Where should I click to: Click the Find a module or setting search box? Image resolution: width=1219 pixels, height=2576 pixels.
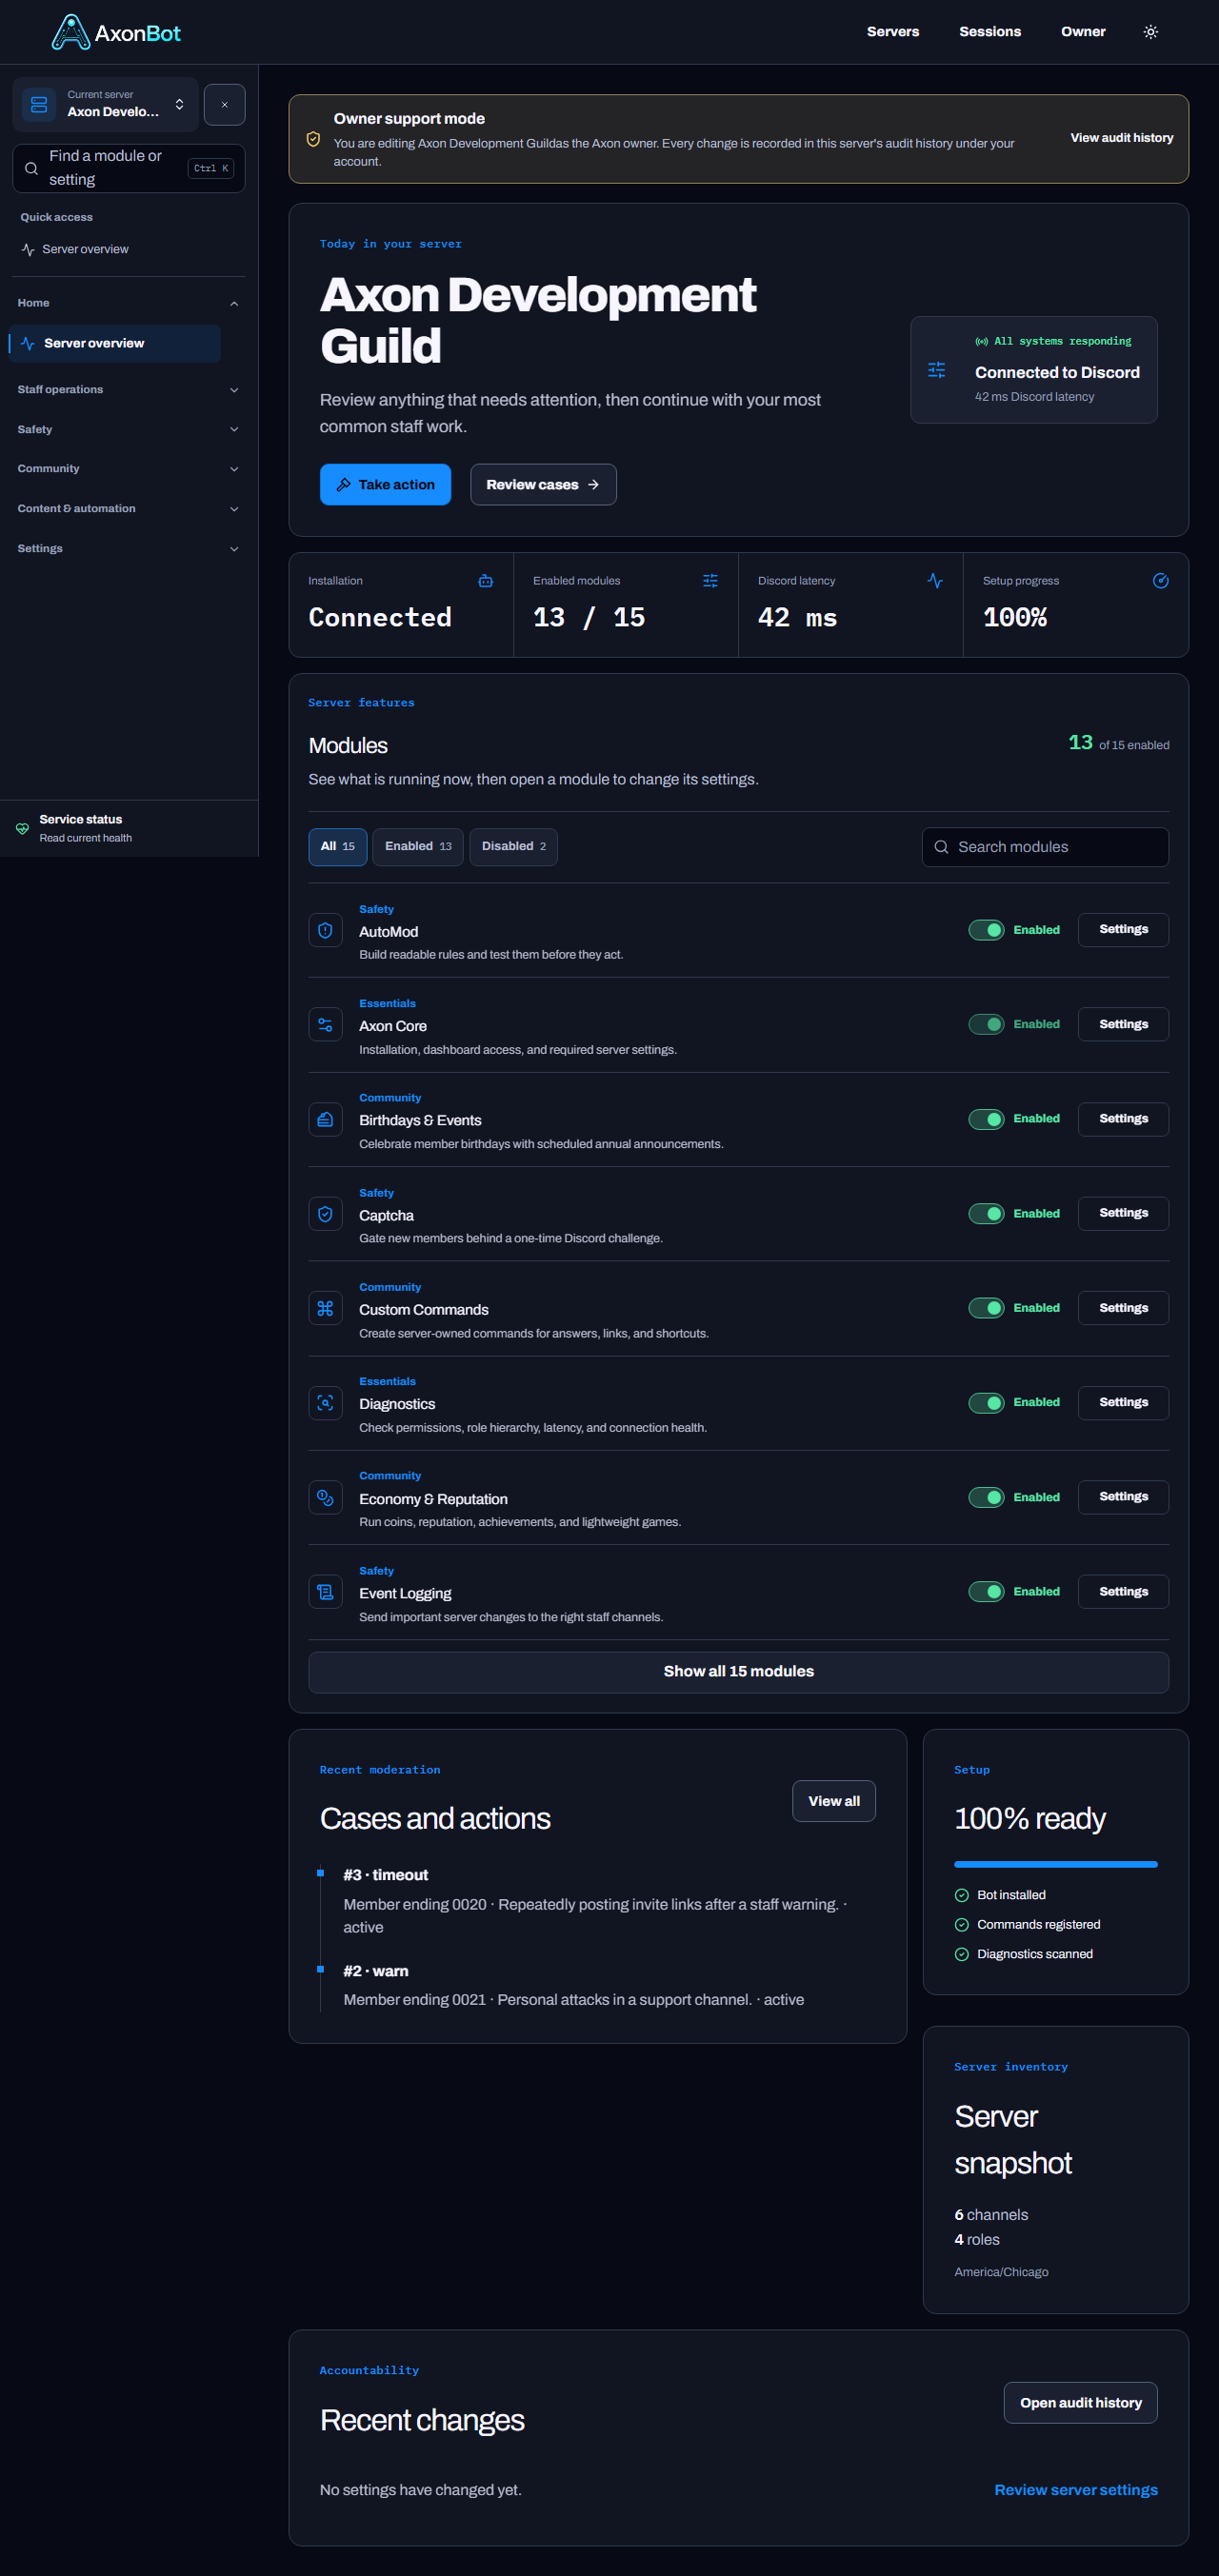point(128,168)
